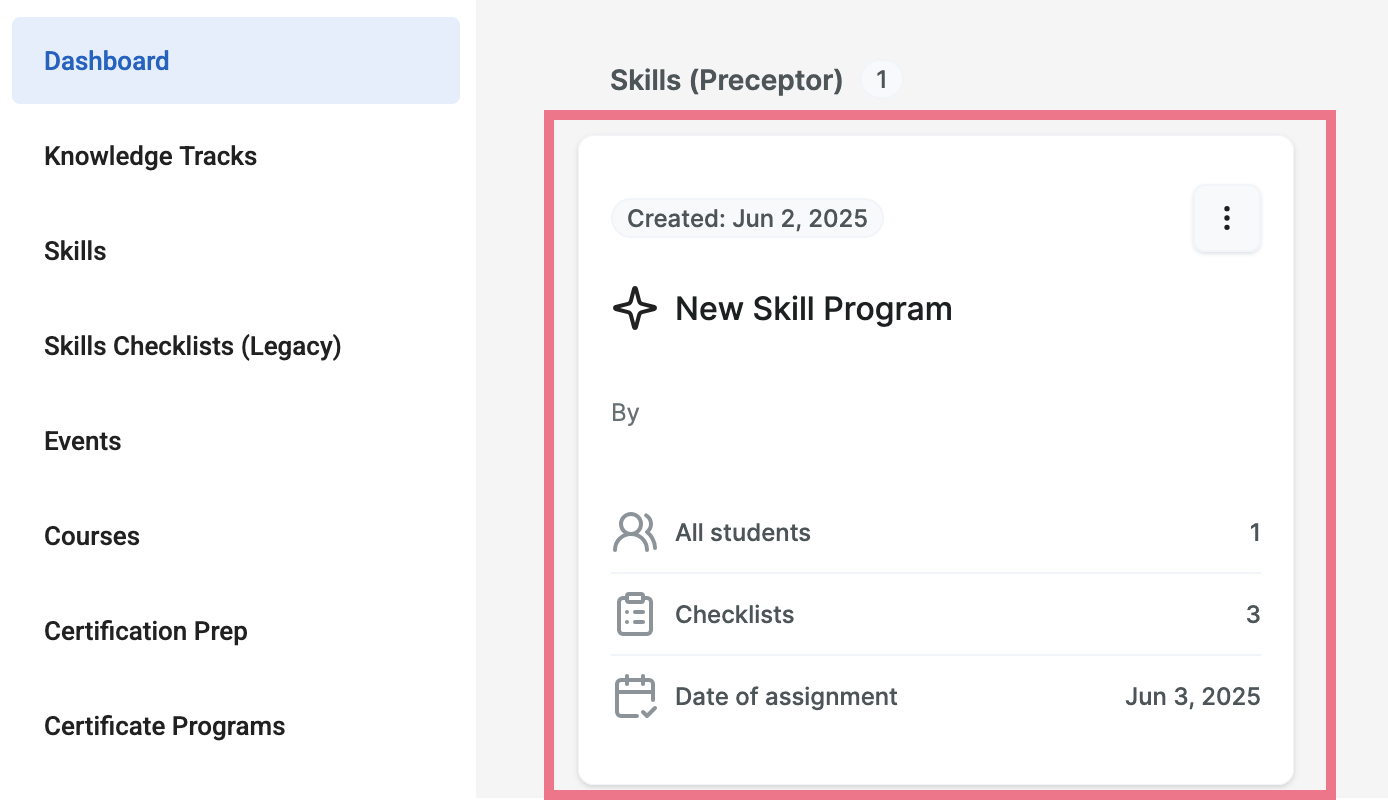The width and height of the screenshot is (1388, 802).
Task: Open the New Skill Program title
Action: pos(814,308)
